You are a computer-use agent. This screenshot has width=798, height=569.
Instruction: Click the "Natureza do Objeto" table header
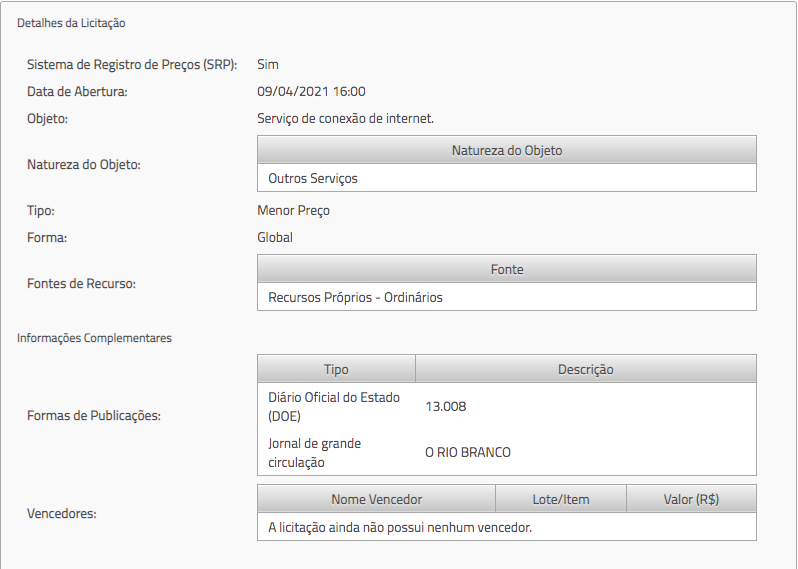506,150
